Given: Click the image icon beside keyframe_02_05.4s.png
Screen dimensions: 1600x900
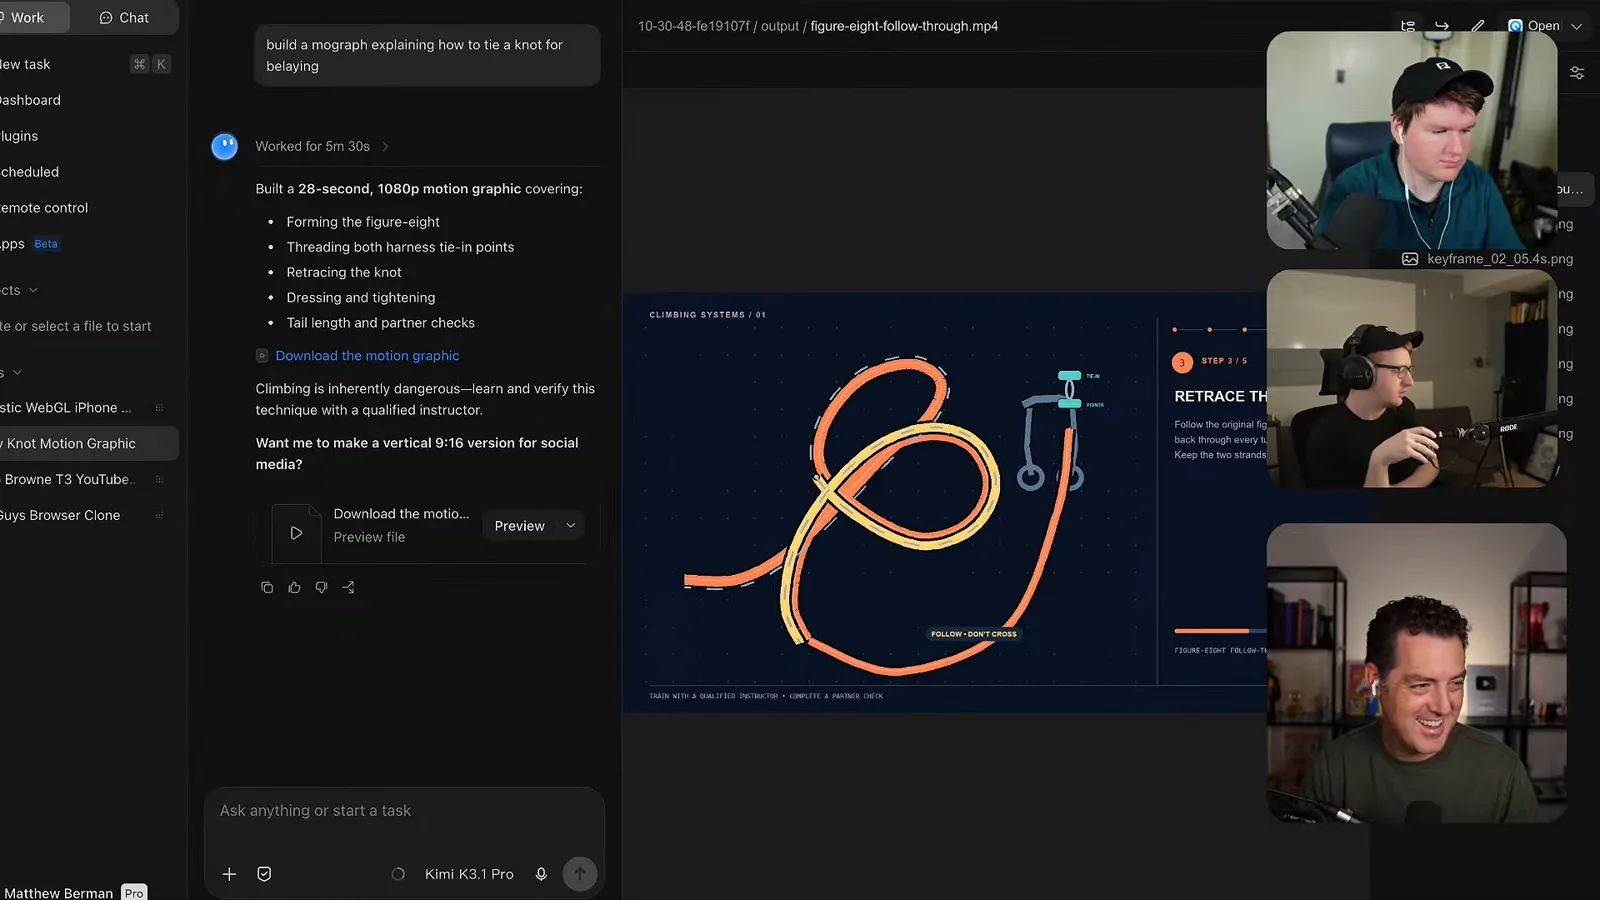Looking at the screenshot, I should coord(1410,259).
